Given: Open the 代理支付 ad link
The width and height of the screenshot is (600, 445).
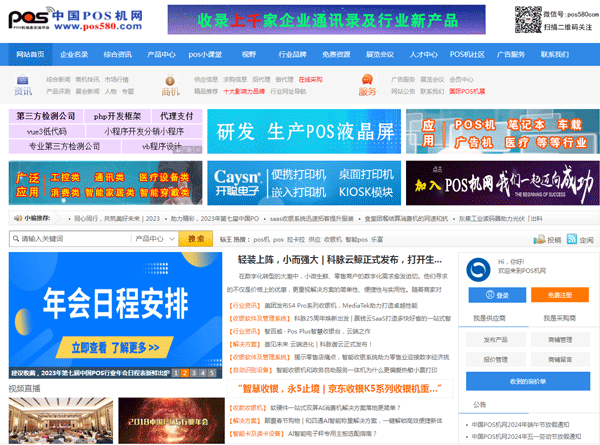Looking at the screenshot, I should [176, 116].
